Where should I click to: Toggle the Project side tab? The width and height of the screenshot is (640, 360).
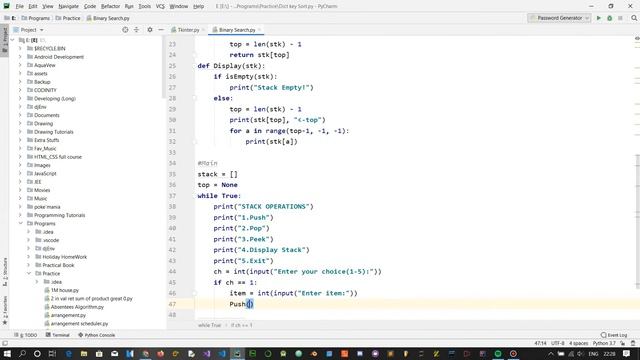coord(4,40)
